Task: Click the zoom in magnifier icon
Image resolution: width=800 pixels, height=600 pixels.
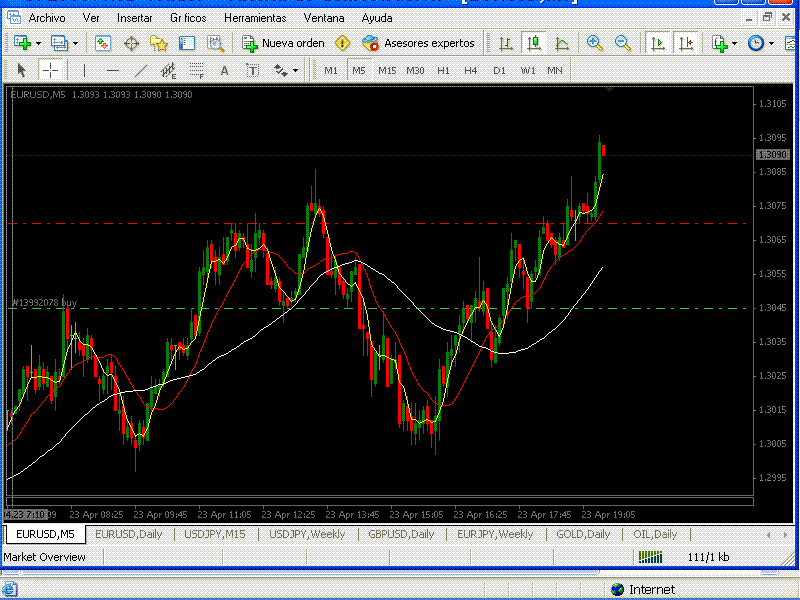Action: click(x=595, y=43)
